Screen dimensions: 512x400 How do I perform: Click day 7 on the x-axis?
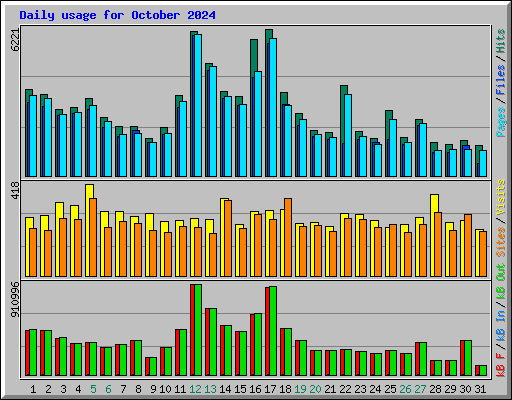point(123,389)
